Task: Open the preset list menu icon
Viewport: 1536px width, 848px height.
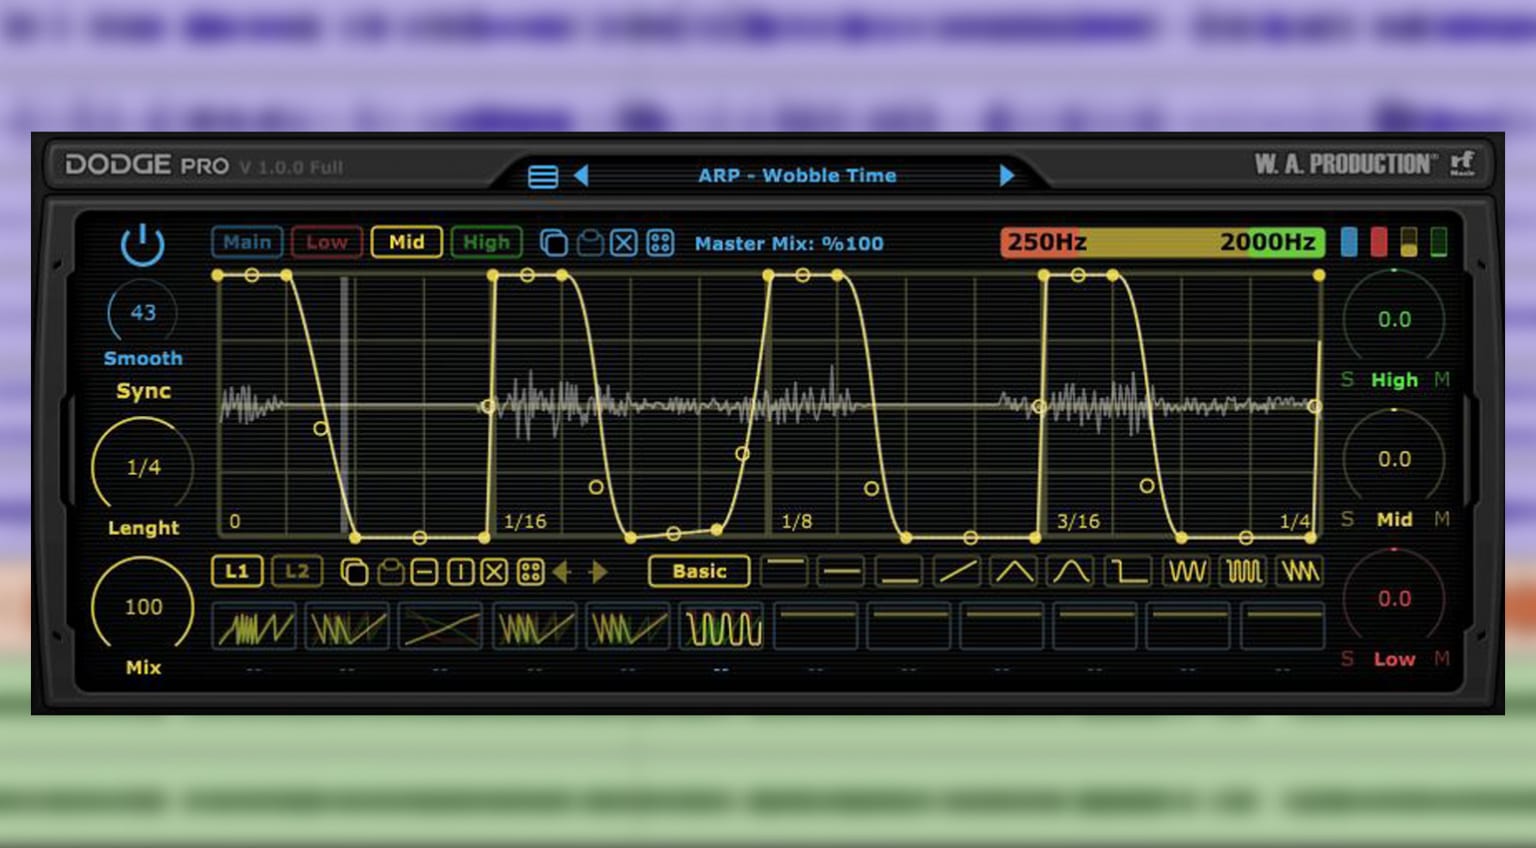Action: coord(542,177)
